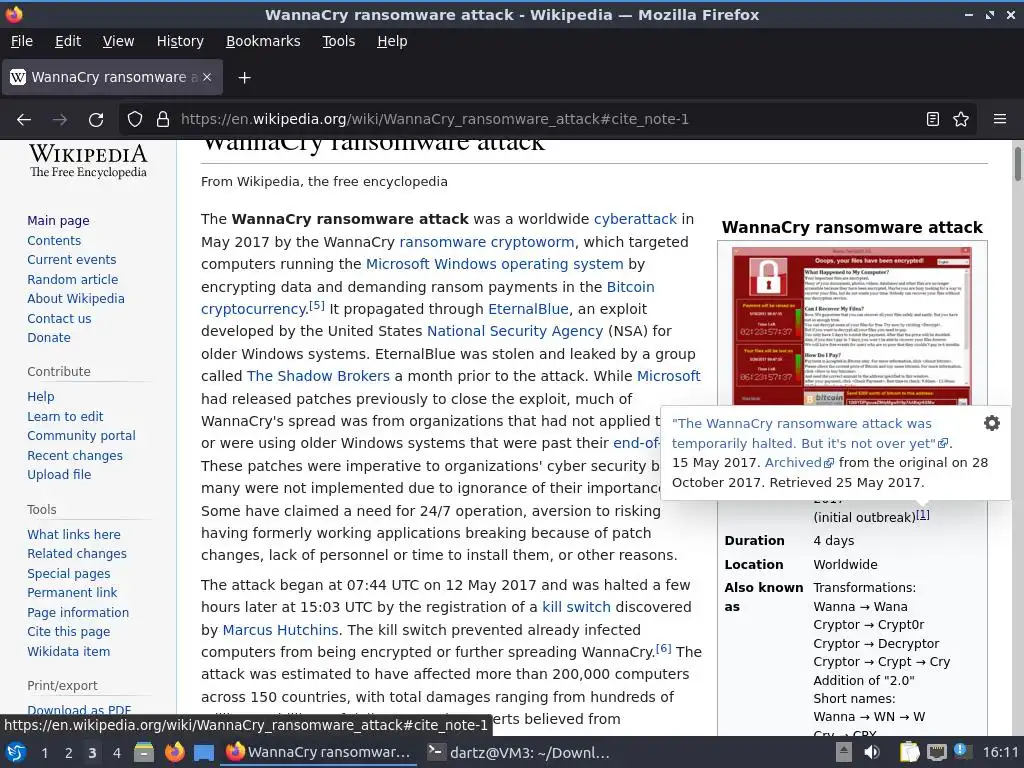This screenshot has height=768, width=1024.
Task: Click the 16:11 taskbar clock
Action: 1000,752
